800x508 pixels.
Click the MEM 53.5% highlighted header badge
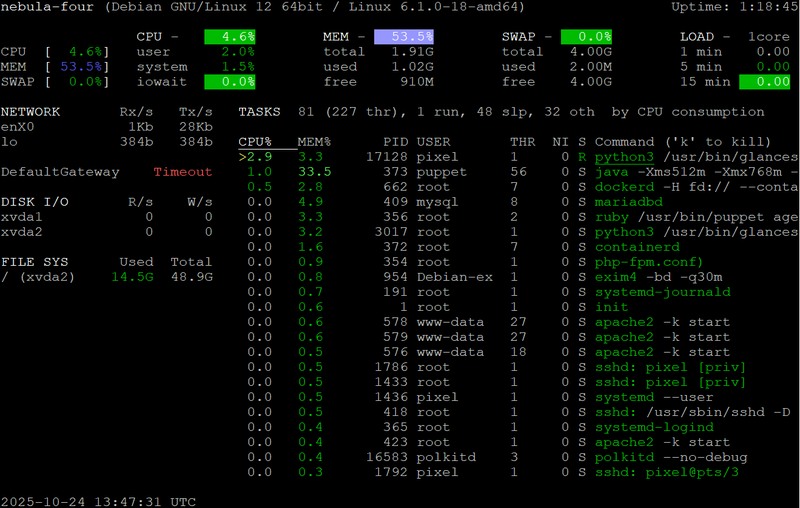point(404,37)
